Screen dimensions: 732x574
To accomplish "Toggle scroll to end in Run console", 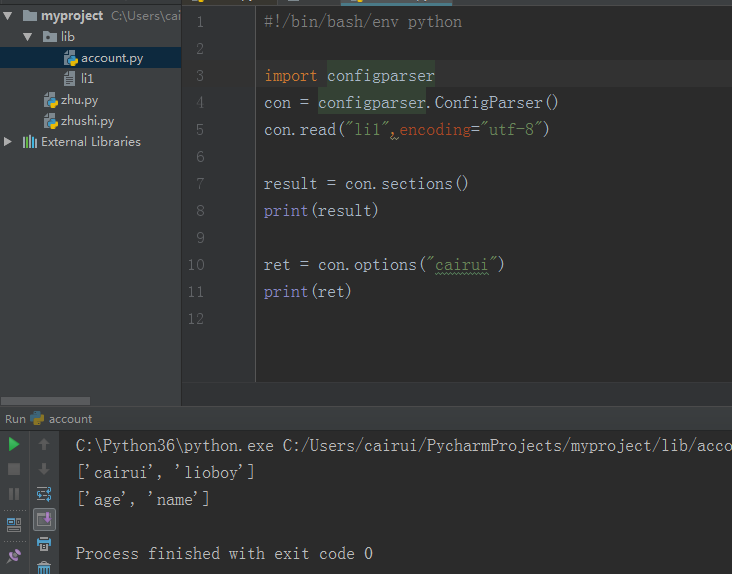I will tap(44, 519).
